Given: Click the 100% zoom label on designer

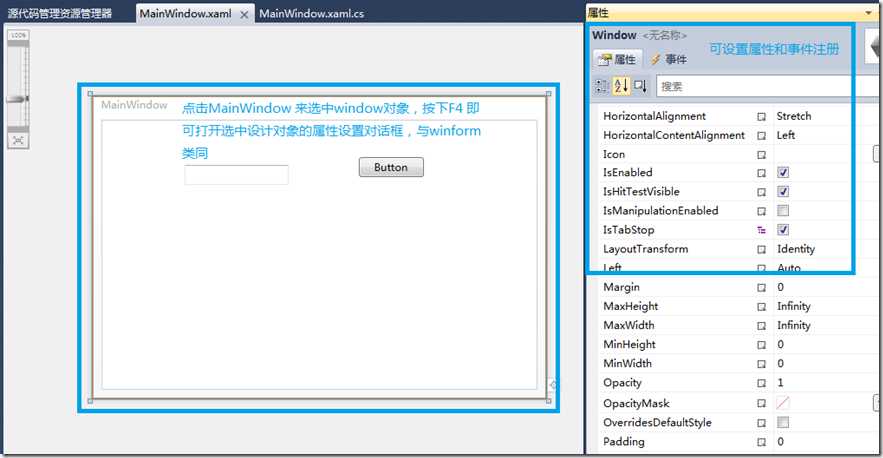Looking at the screenshot, I should click(19, 35).
